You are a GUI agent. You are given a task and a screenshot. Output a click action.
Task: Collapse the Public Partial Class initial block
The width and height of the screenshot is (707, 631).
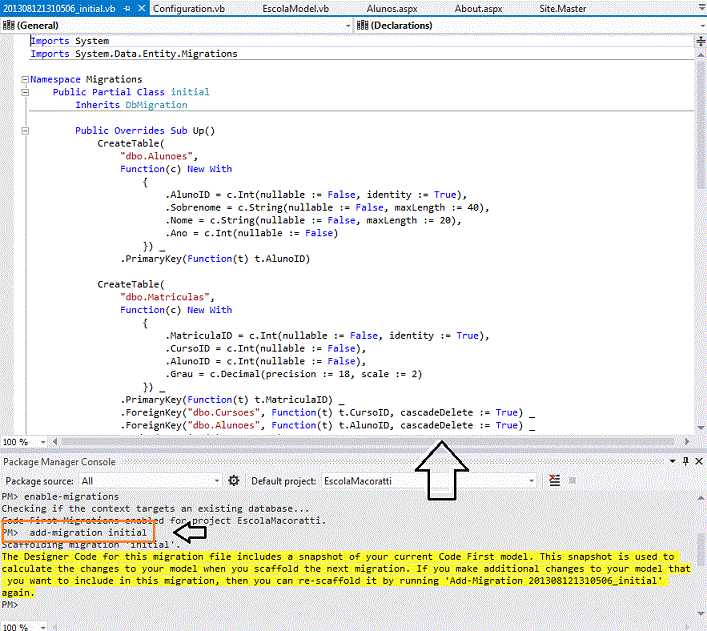pyautogui.click(x=25, y=92)
